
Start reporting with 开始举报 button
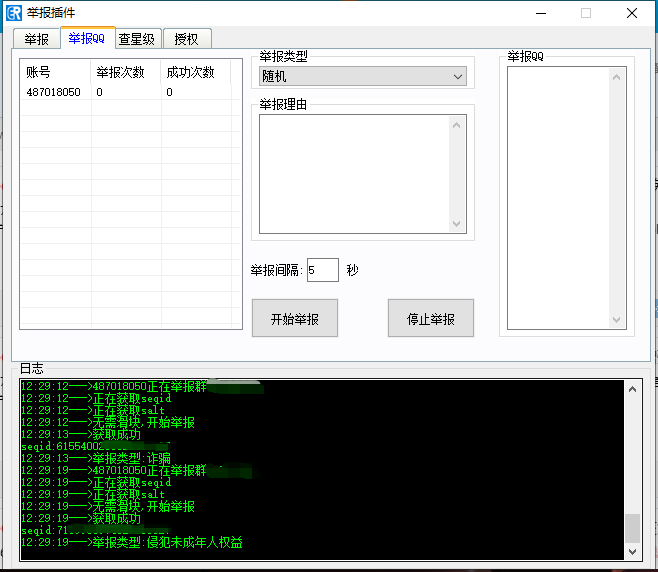[x=295, y=318]
